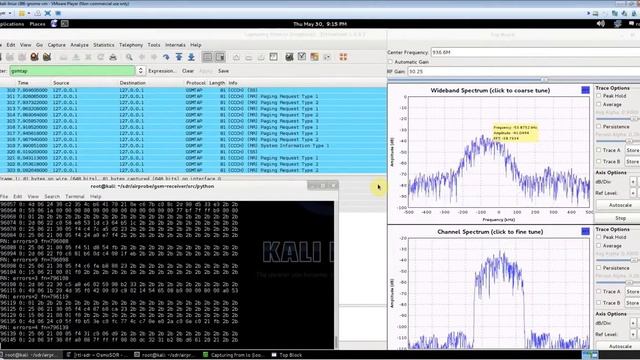Image resolution: width=640 pixels, height=360 pixels.
Task: Restart the running live capture icon
Action: (47, 57)
